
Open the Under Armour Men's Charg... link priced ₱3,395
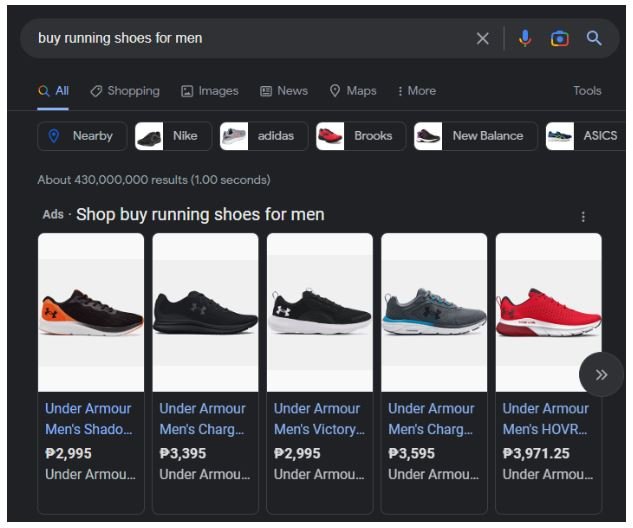202,419
